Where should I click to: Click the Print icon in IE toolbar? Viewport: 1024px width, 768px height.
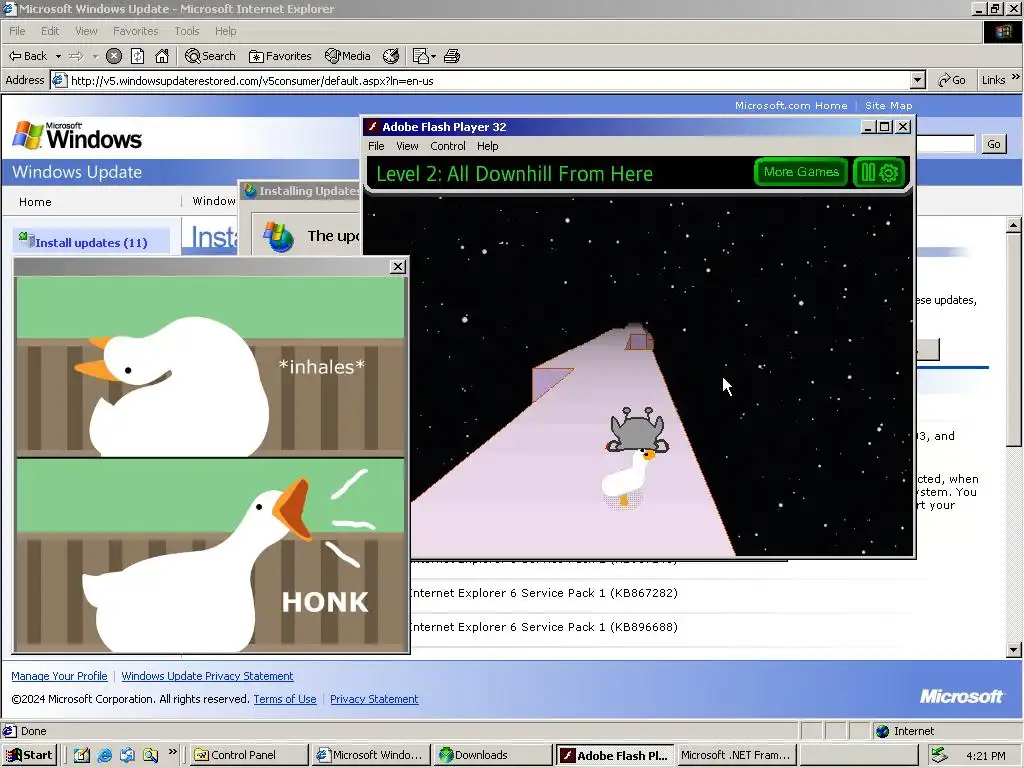[452, 56]
